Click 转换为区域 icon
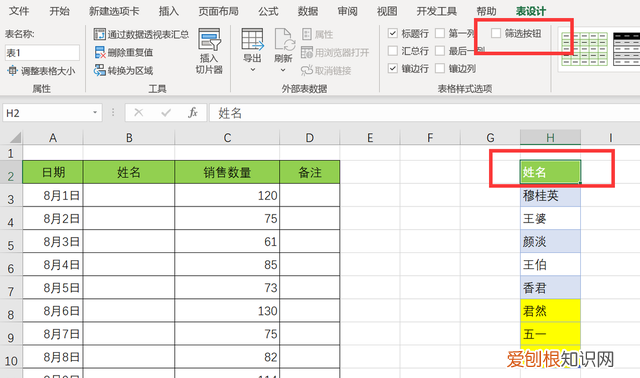 click(100, 70)
